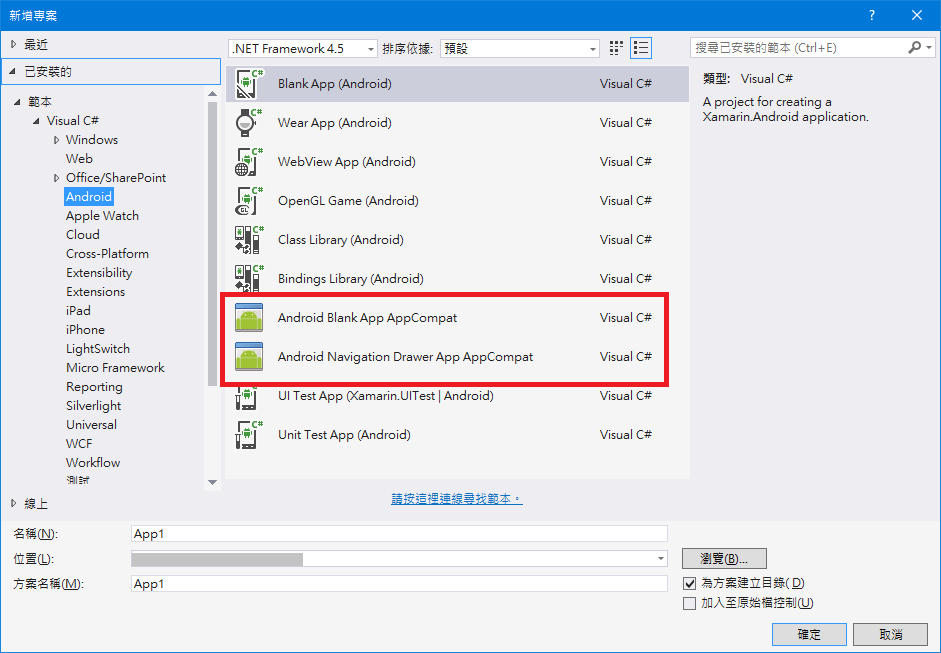Image resolution: width=941 pixels, height=653 pixels.
Task: Select Android Navigation Drawer App AppCompat icon
Action: [x=249, y=357]
